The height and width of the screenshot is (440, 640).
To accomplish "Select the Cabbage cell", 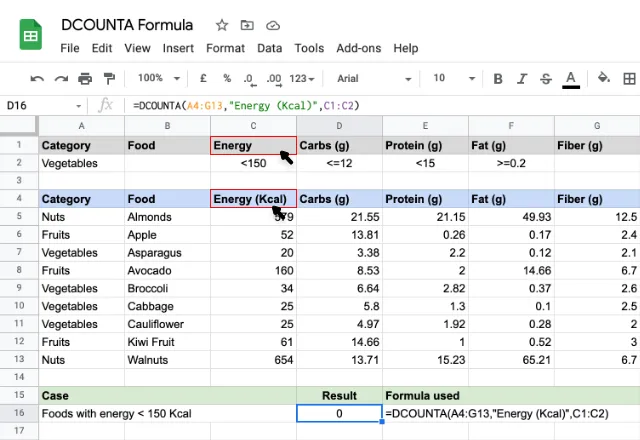I will (167, 306).
